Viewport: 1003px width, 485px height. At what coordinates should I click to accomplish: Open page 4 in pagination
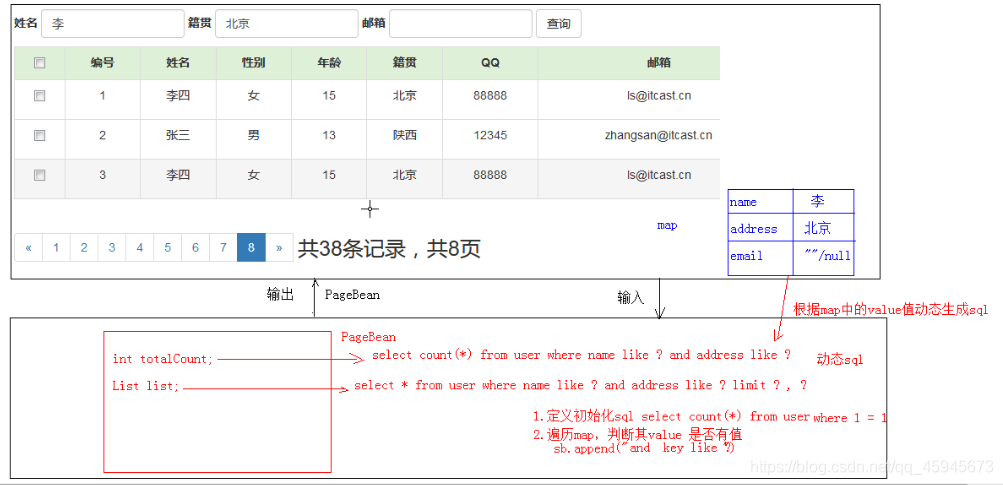pos(139,248)
